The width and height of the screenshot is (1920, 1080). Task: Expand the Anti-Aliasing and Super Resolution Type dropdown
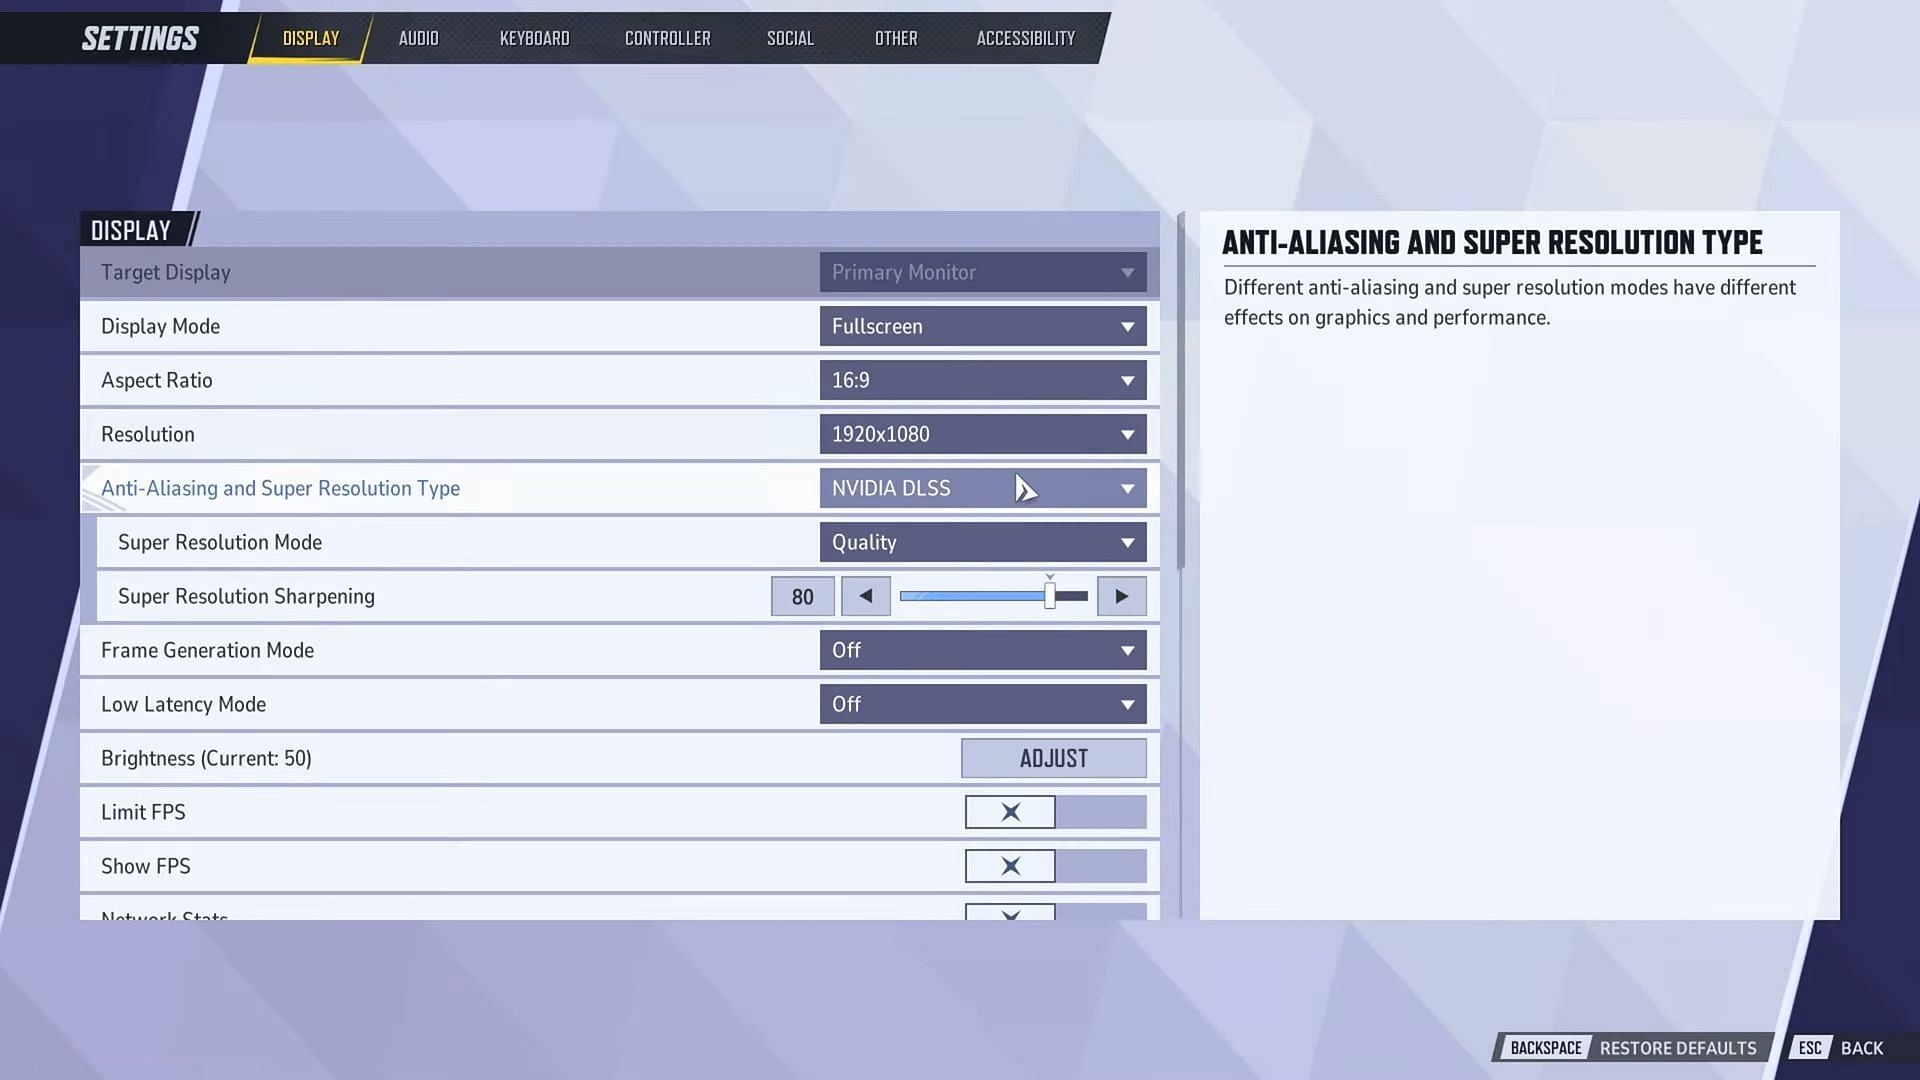(x=1126, y=488)
